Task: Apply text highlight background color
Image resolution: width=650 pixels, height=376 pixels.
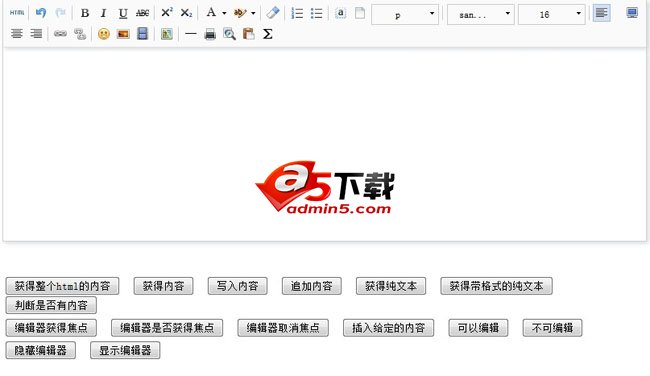Action: tap(240, 13)
